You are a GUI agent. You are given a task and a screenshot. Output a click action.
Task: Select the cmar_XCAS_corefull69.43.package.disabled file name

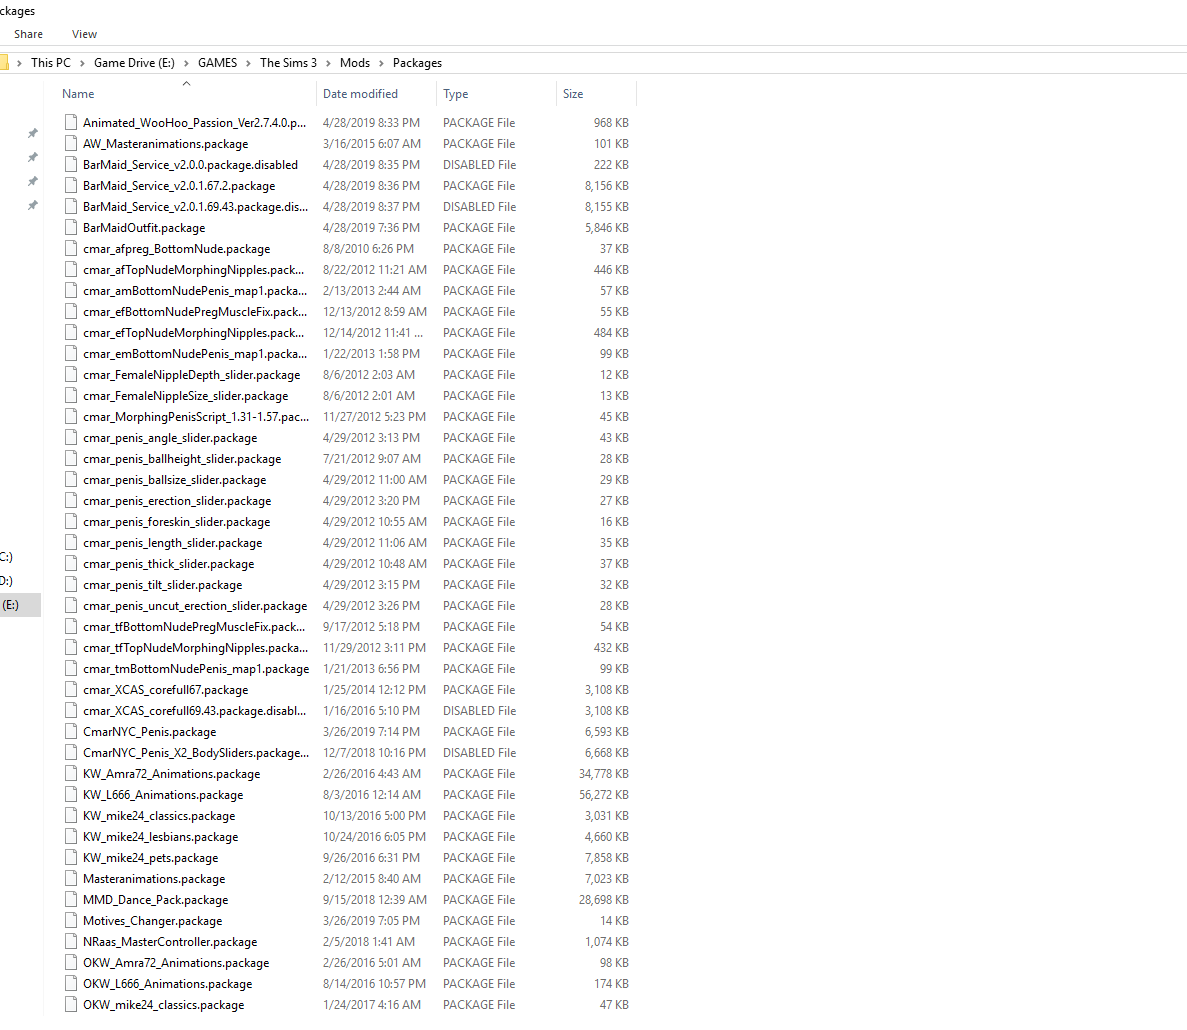coord(195,711)
